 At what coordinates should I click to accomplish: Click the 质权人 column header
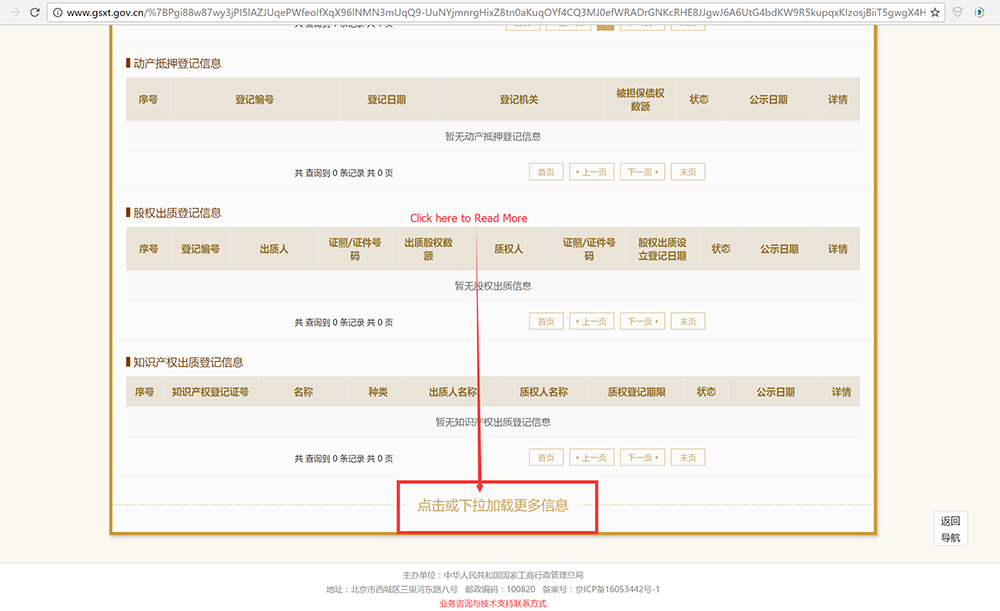pyautogui.click(x=508, y=249)
